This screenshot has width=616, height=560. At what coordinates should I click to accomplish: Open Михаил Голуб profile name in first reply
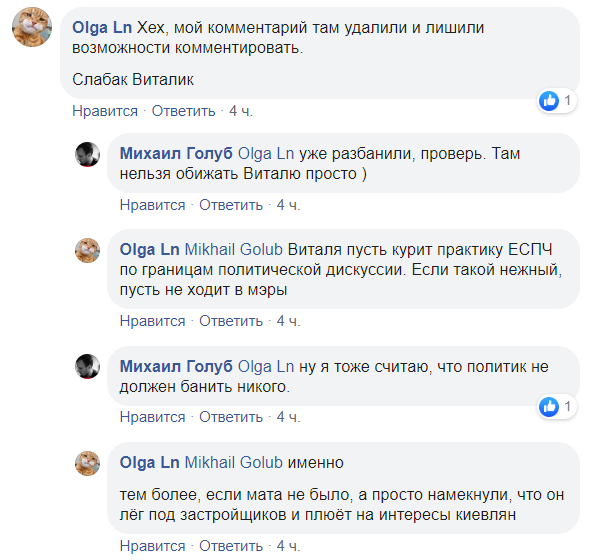(176, 153)
